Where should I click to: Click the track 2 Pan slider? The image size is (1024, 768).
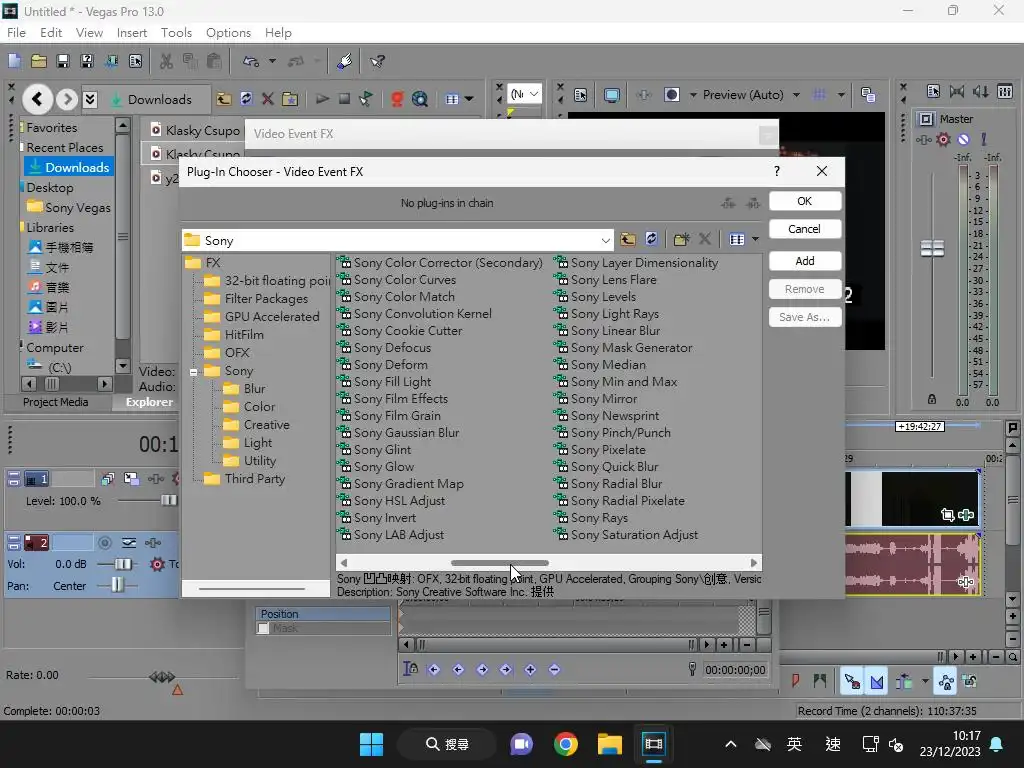coord(118,585)
